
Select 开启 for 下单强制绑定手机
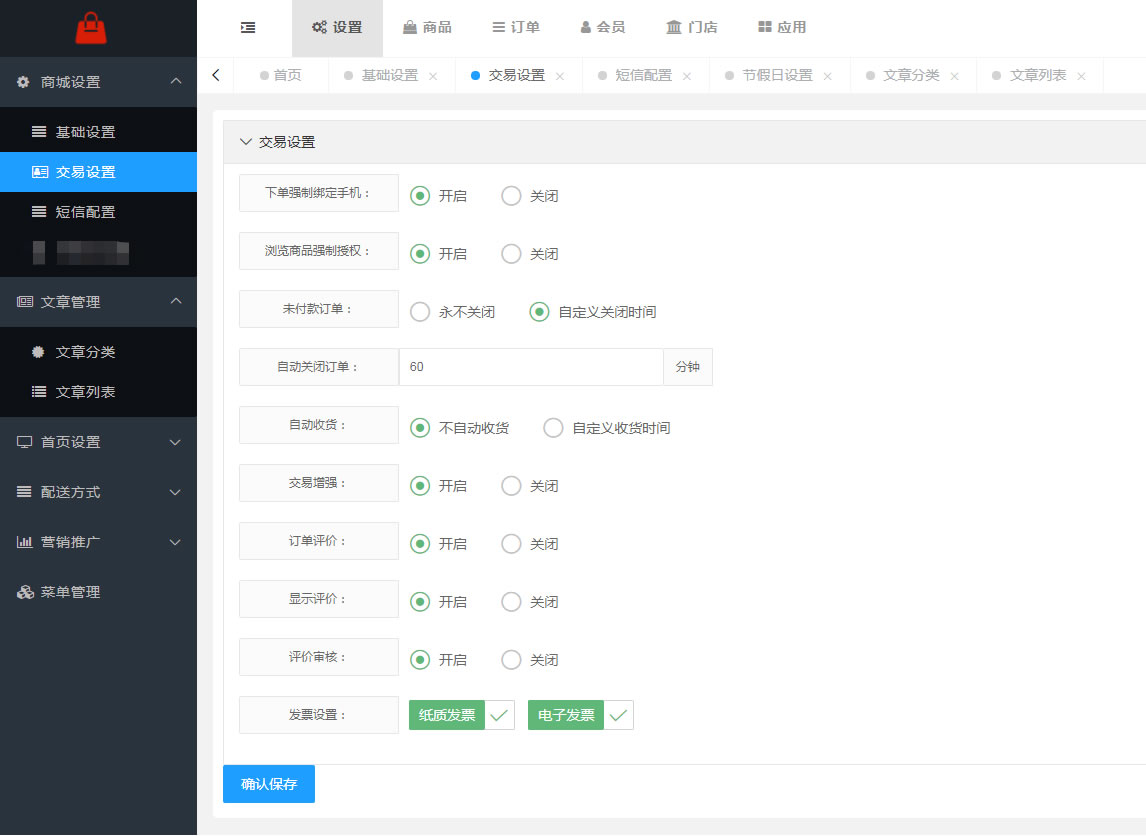(420, 196)
